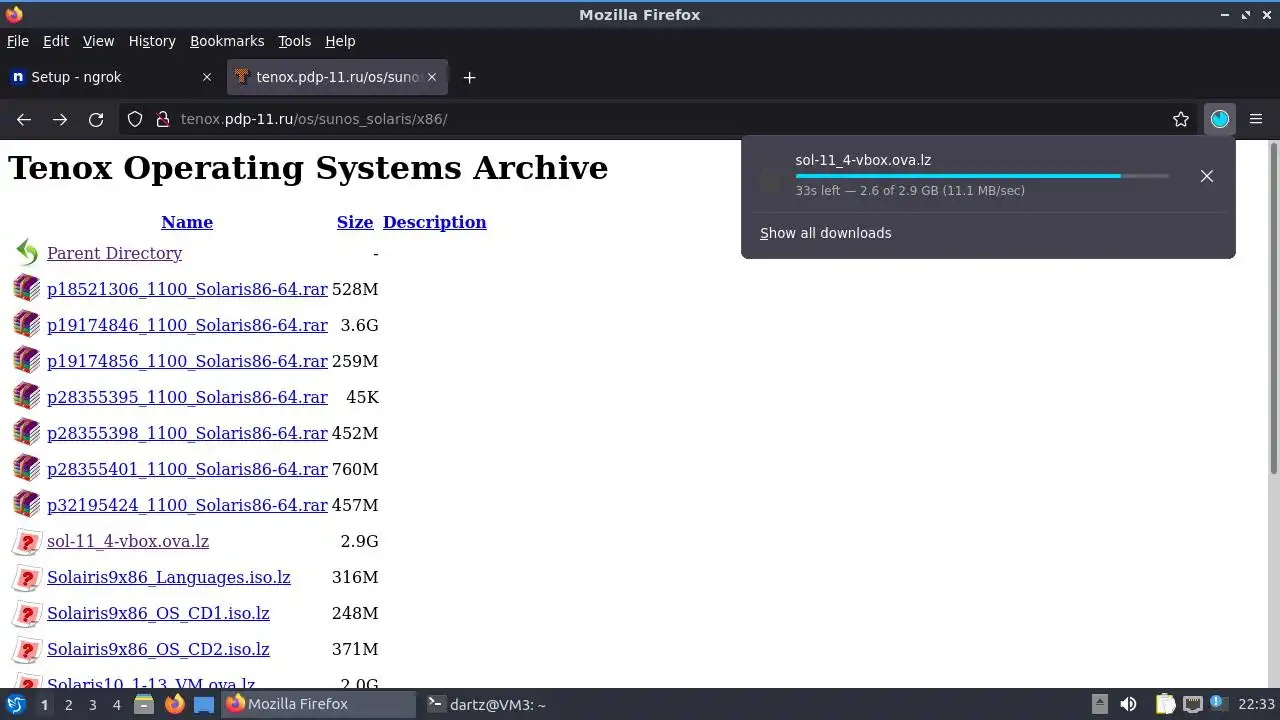Click the unknown-file icon beside Solairis9x86_OS_CD2.iso.lz

pyautogui.click(x=27, y=650)
